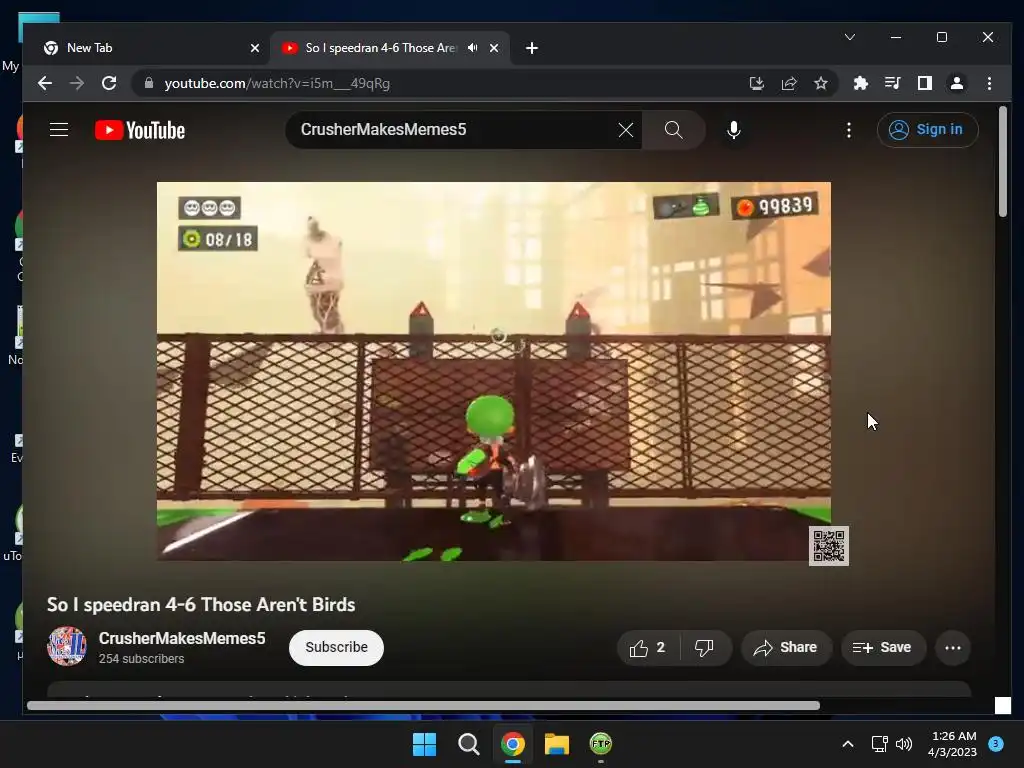Open the FTP app on taskbar
Image resolution: width=1024 pixels, height=768 pixels.
point(601,744)
